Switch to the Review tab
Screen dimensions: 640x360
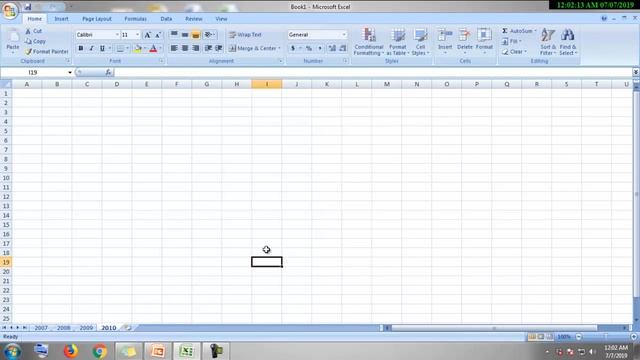193,19
